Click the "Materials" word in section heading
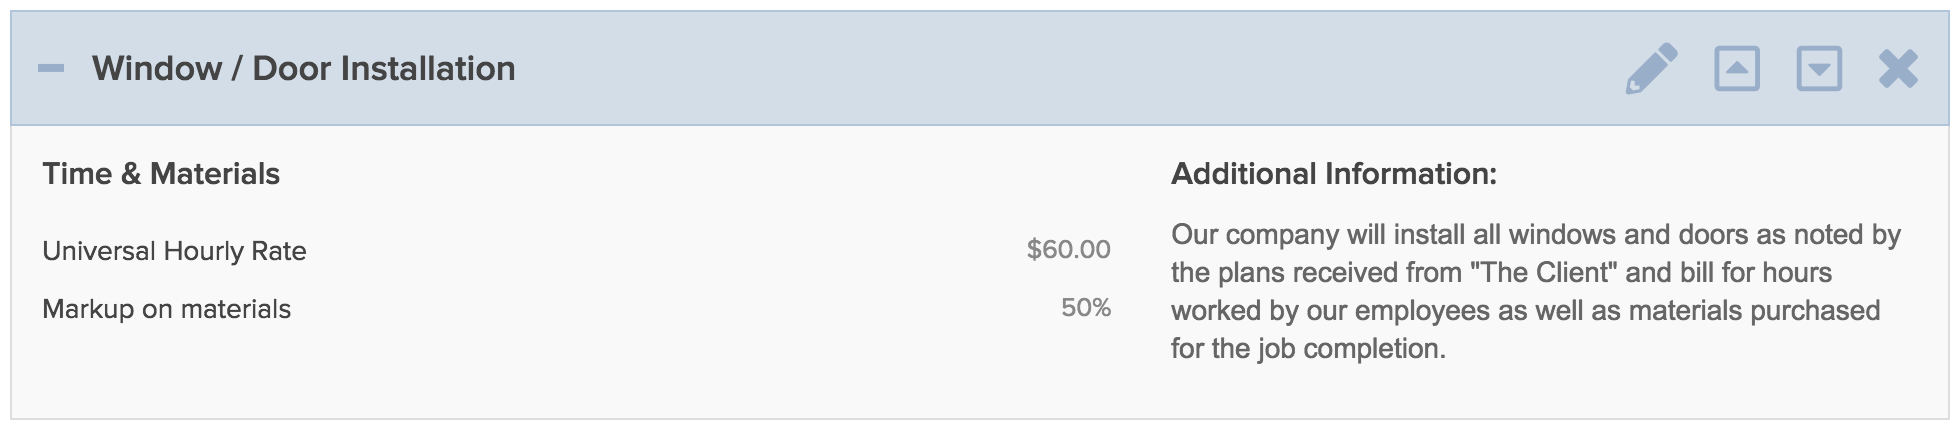 pos(215,174)
